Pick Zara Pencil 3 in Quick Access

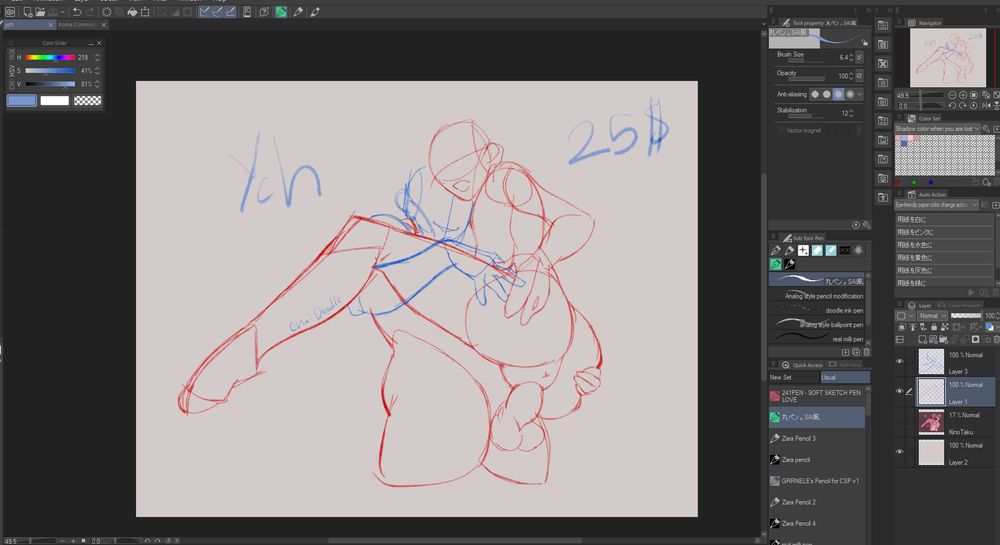point(817,439)
